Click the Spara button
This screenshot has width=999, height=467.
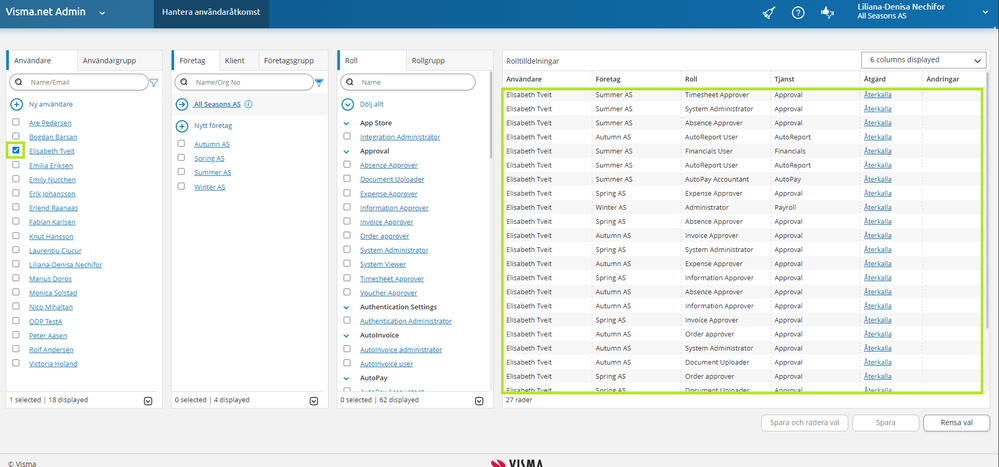point(885,422)
